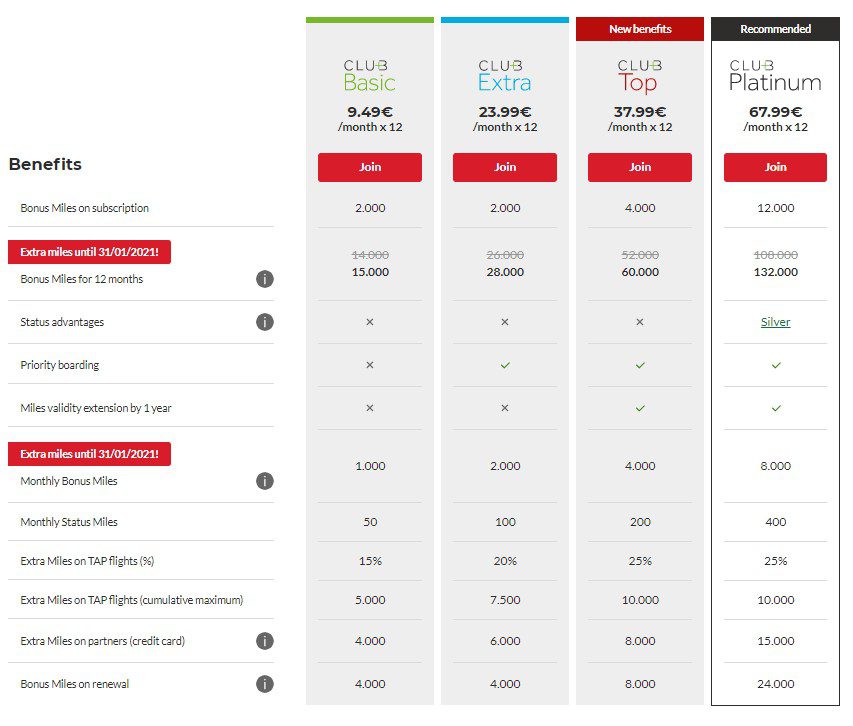
Task: Click the 7.500 cumulative maximum value
Action: (x=505, y=600)
